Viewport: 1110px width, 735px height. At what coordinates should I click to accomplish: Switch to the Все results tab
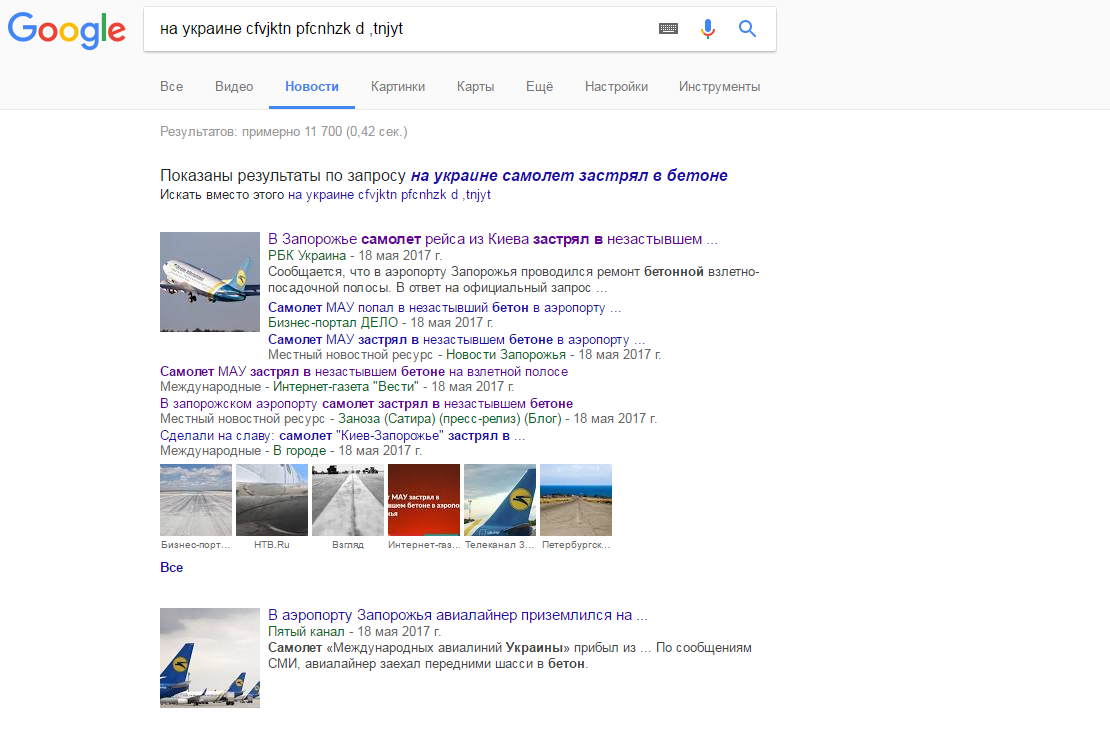click(171, 86)
